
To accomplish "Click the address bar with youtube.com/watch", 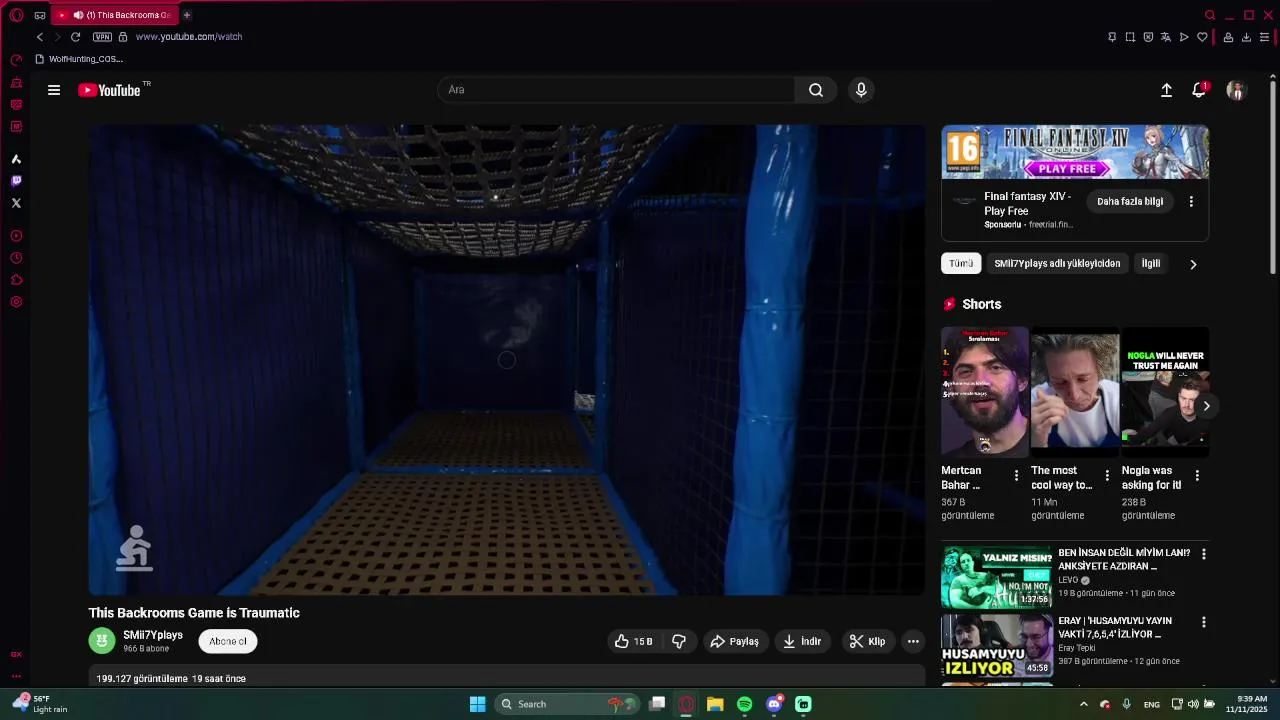I will (x=188, y=37).
